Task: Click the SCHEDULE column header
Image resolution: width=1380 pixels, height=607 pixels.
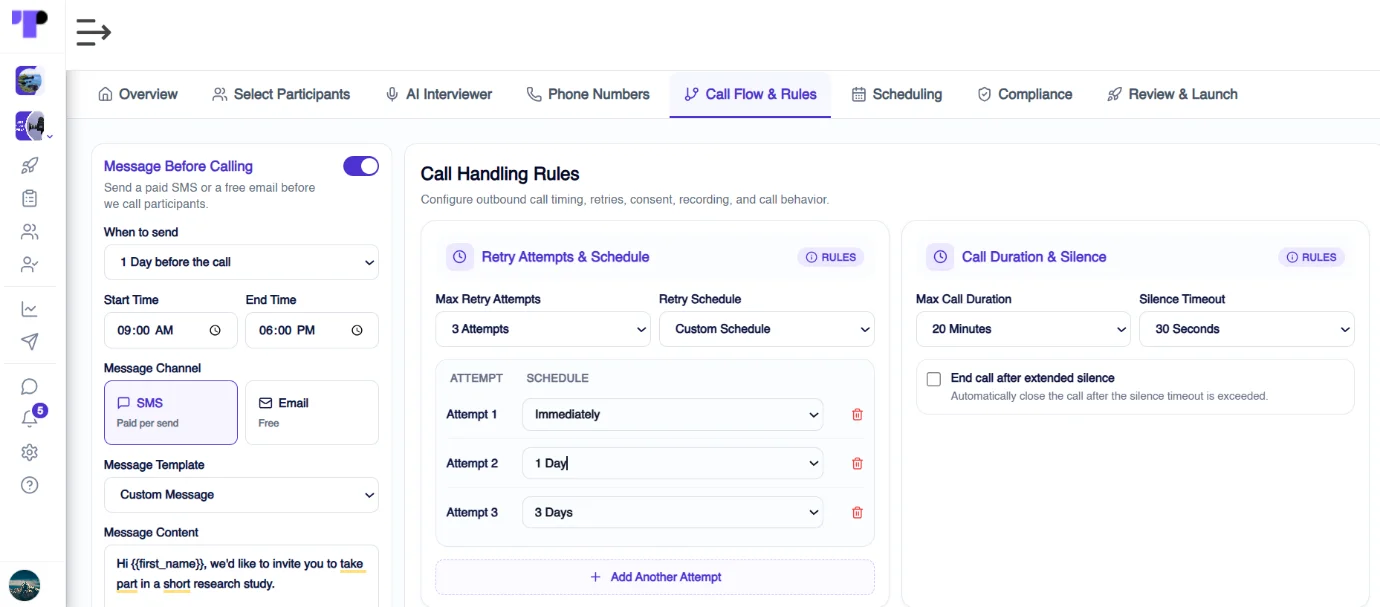Action: [557, 378]
